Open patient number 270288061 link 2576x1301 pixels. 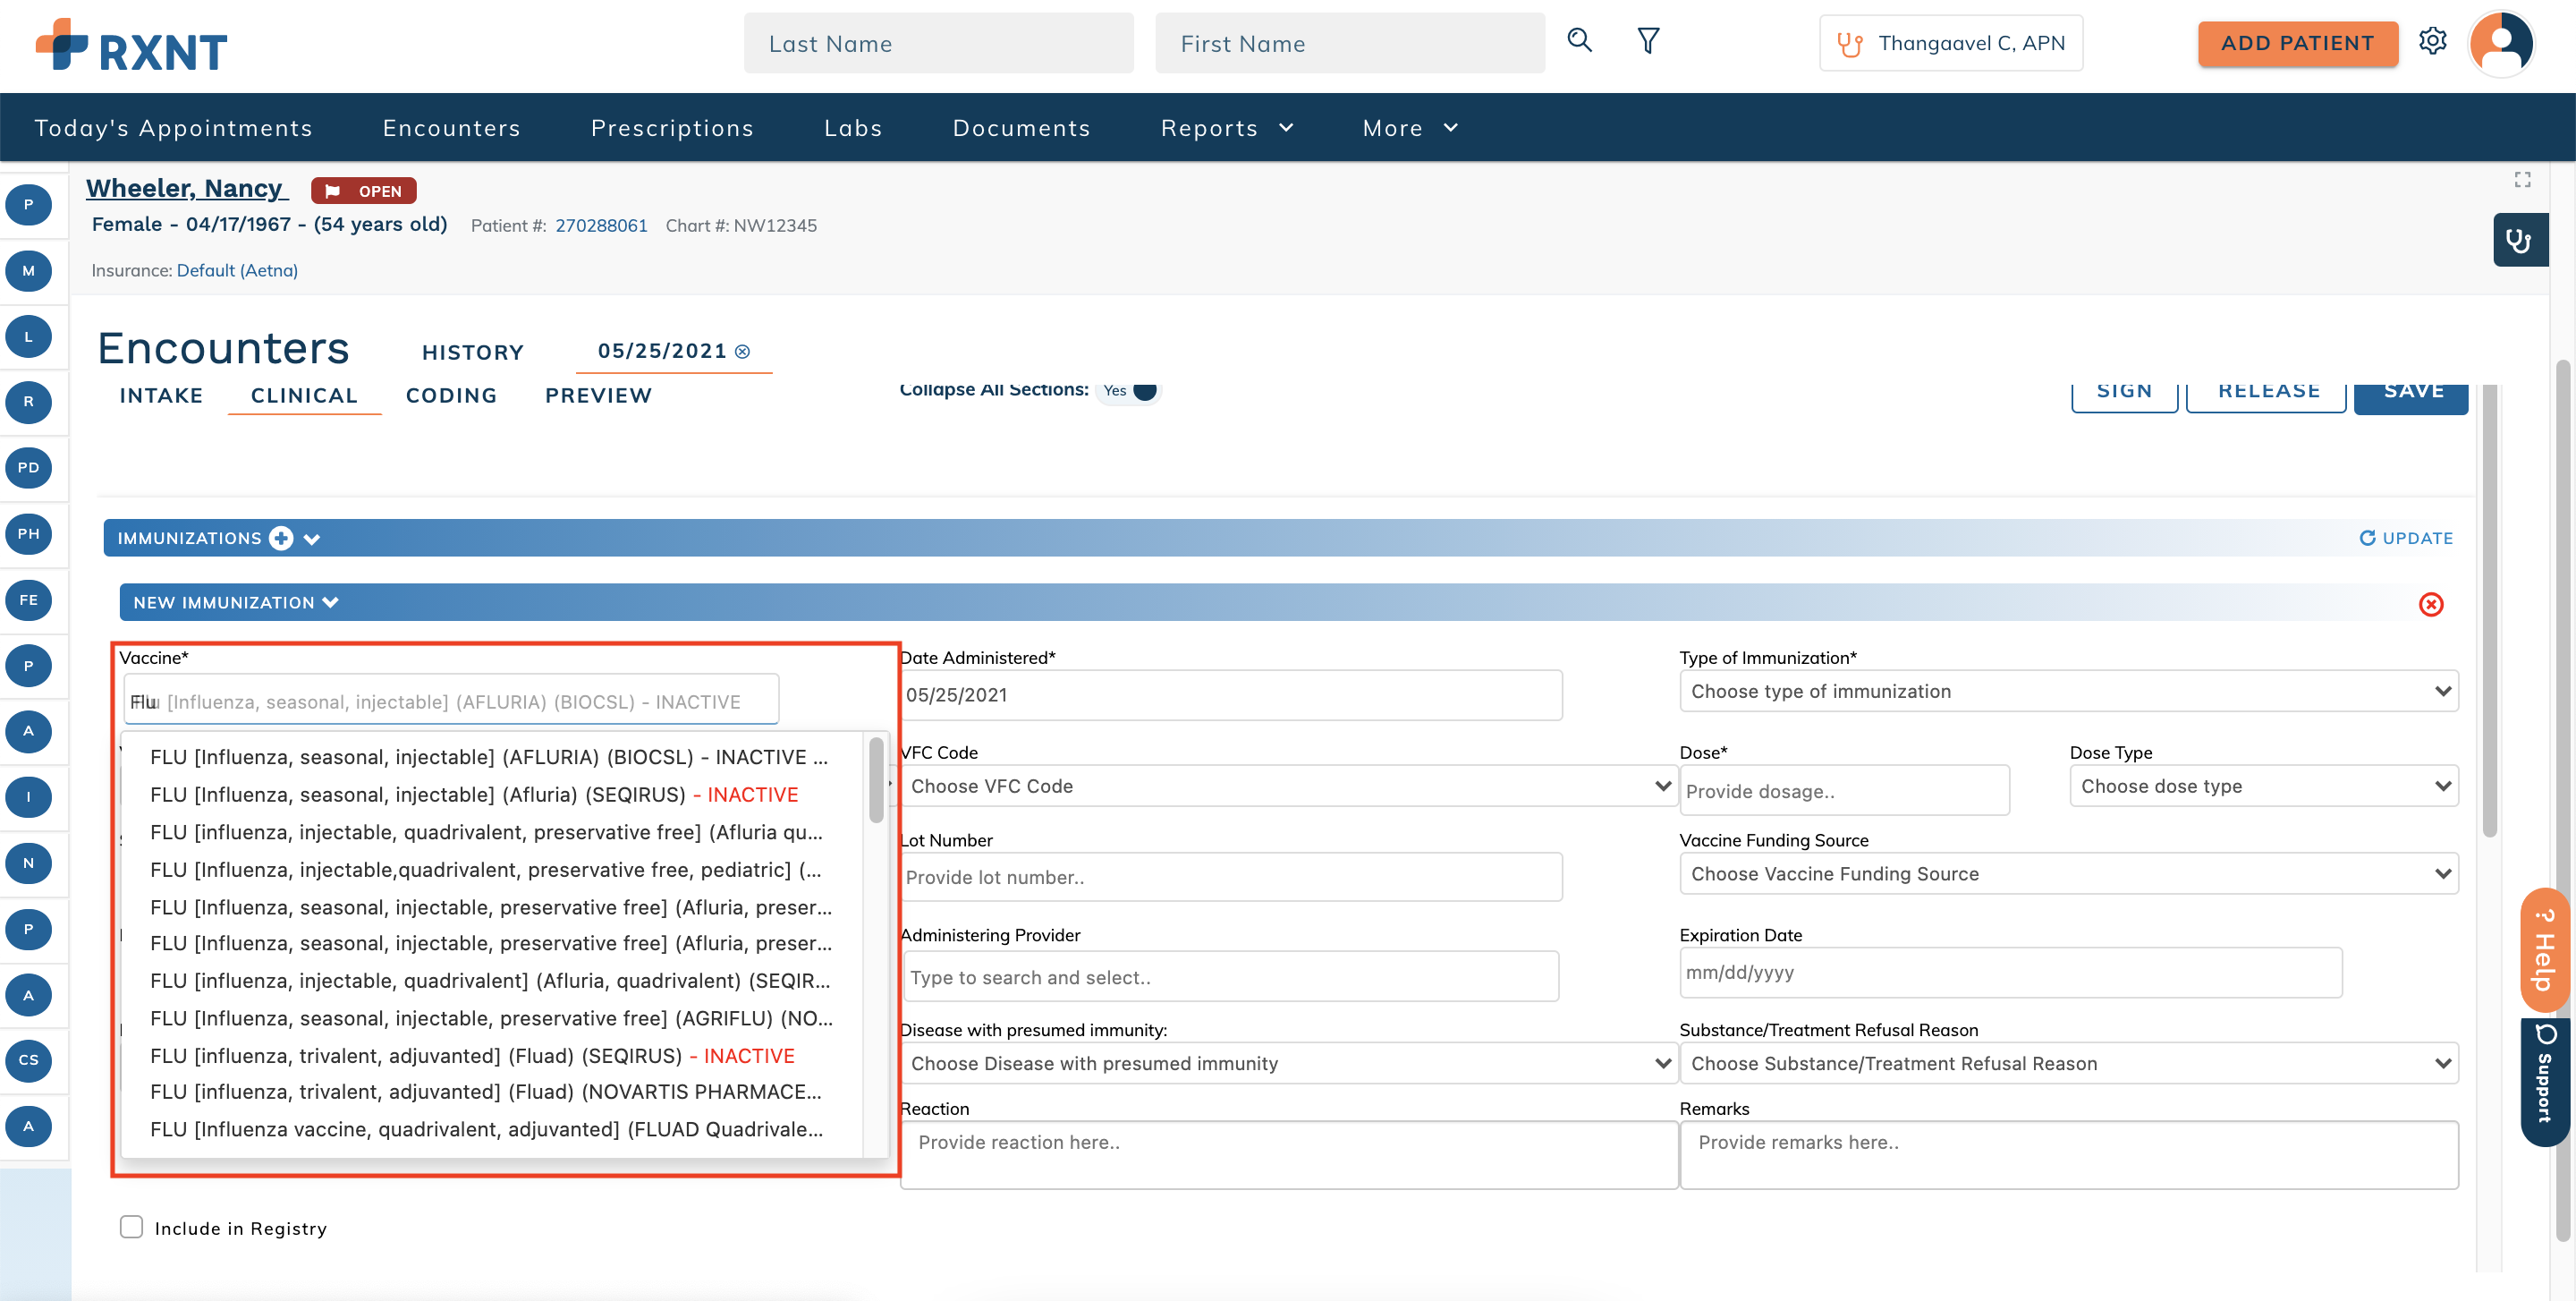[601, 225]
